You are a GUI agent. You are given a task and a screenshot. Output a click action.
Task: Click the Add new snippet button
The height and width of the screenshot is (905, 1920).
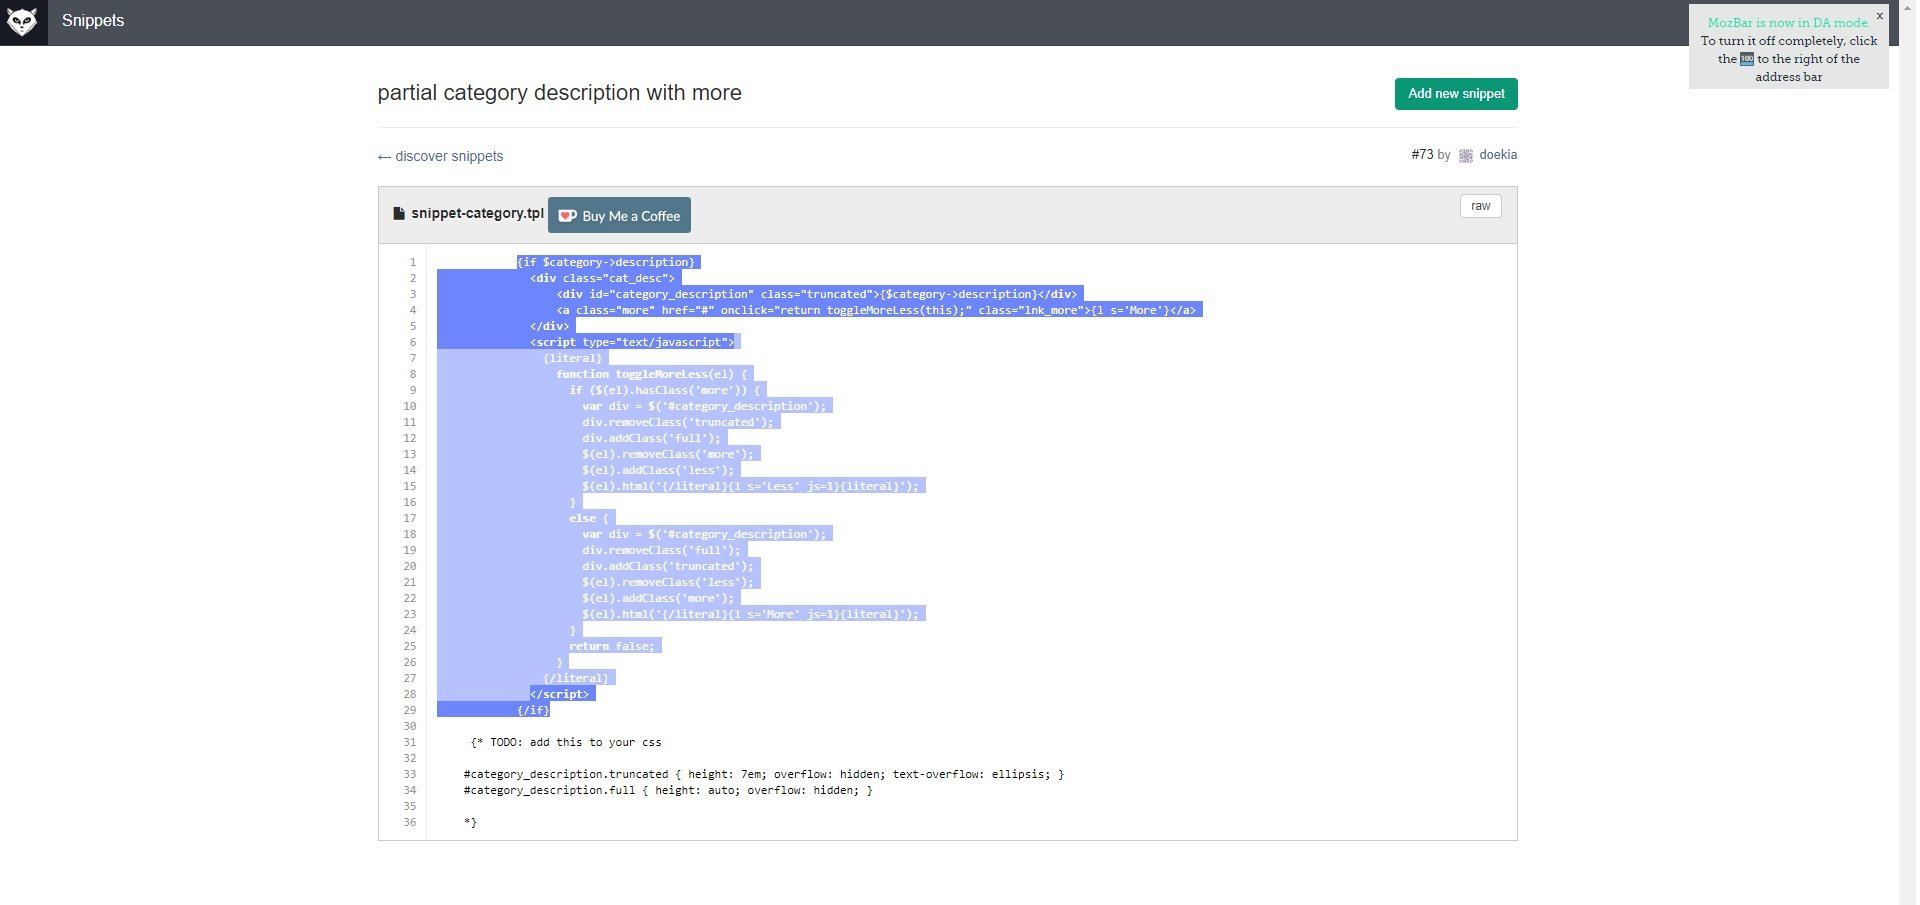[1456, 94]
